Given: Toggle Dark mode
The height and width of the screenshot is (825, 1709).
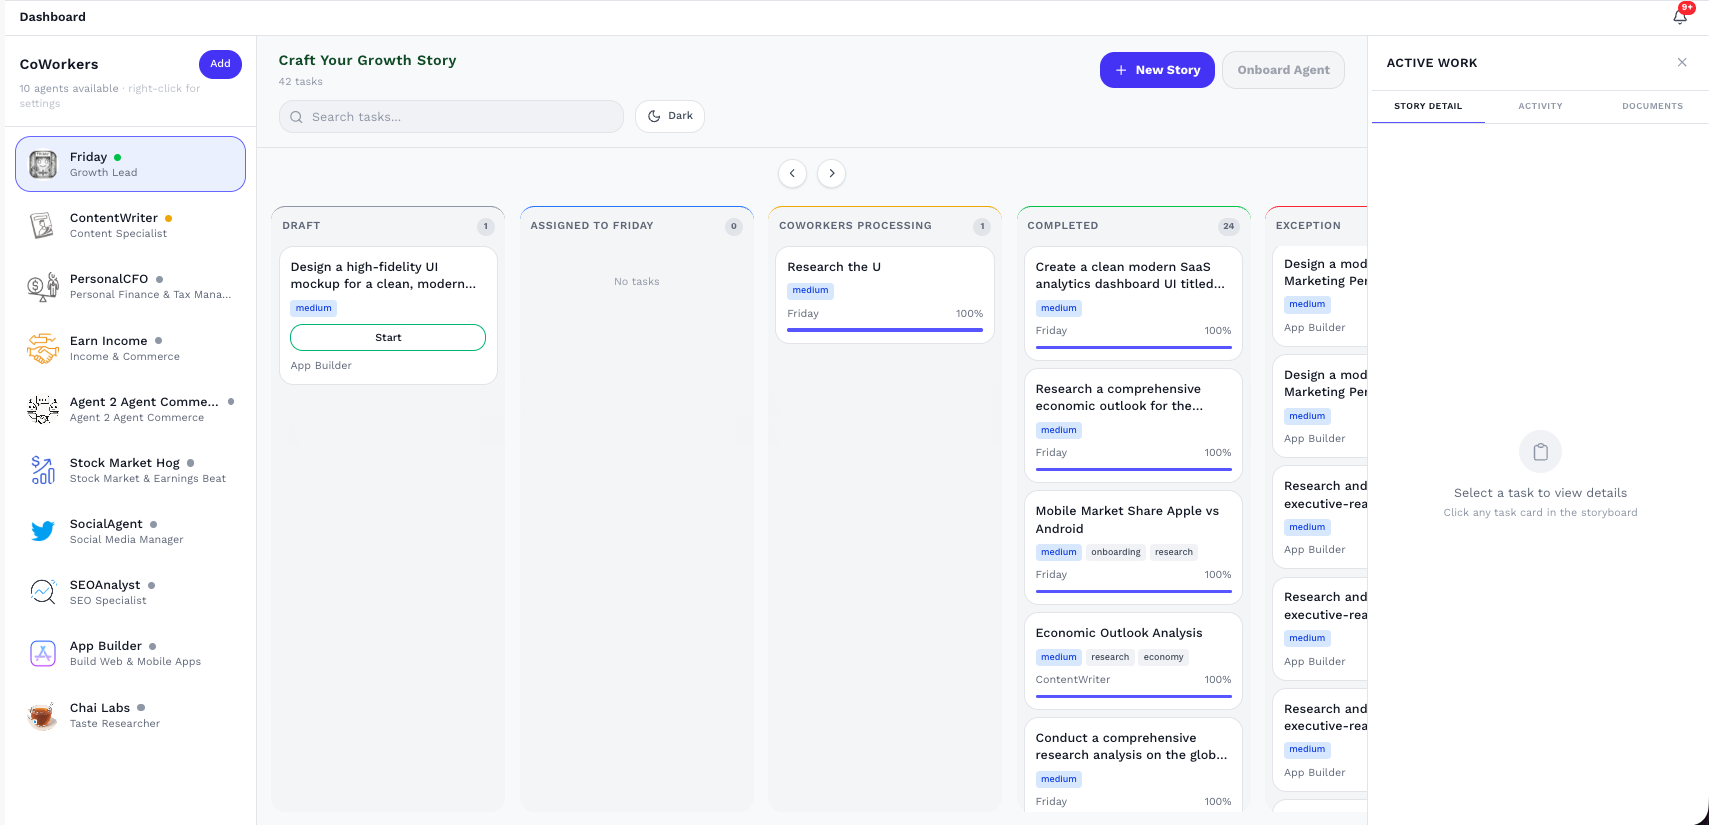Looking at the screenshot, I should pyautogui.click(x=670, y=116).
